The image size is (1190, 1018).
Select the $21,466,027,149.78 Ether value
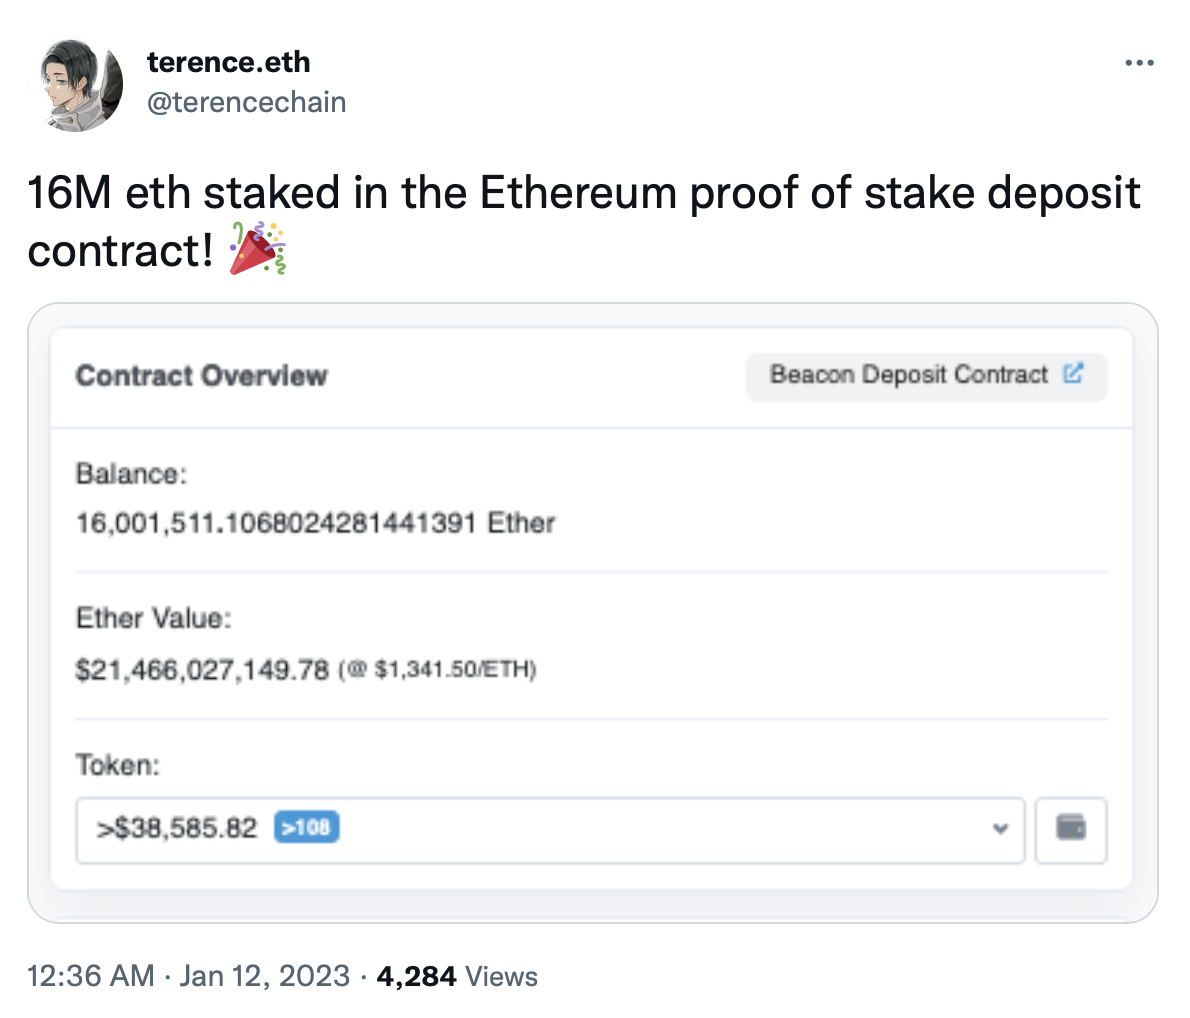[x=202, y=670]
